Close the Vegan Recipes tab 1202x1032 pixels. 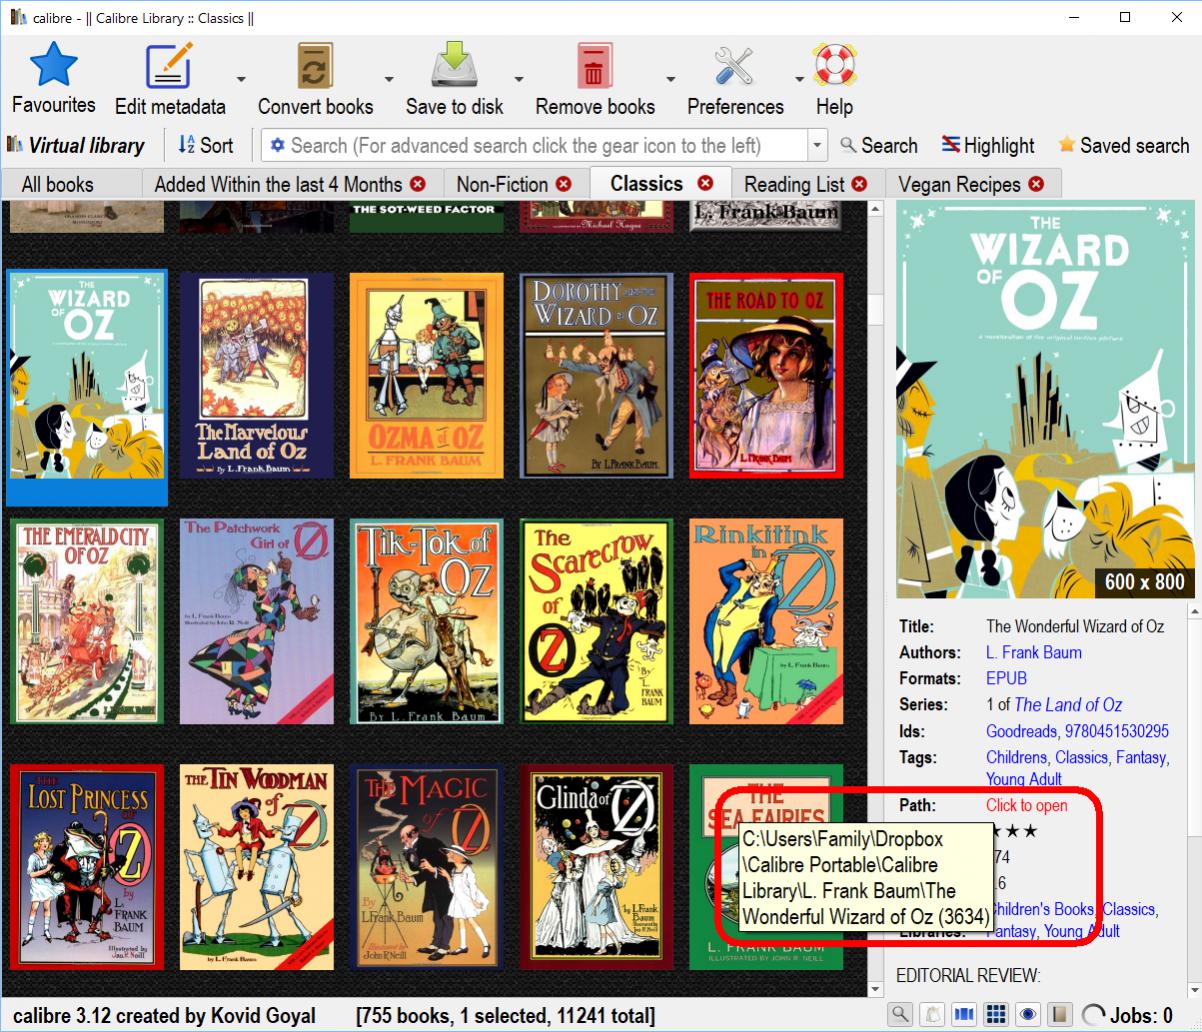click(x=1036, y=184)
